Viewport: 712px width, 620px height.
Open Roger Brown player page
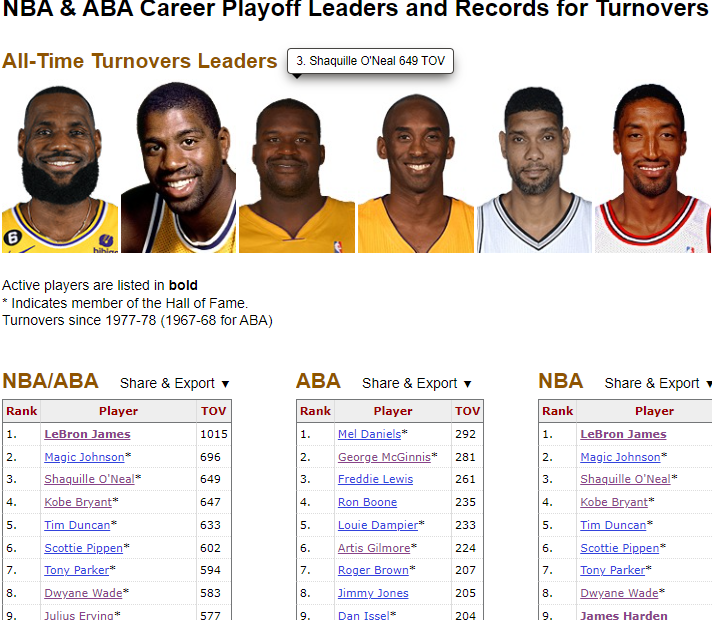(373, 570)
